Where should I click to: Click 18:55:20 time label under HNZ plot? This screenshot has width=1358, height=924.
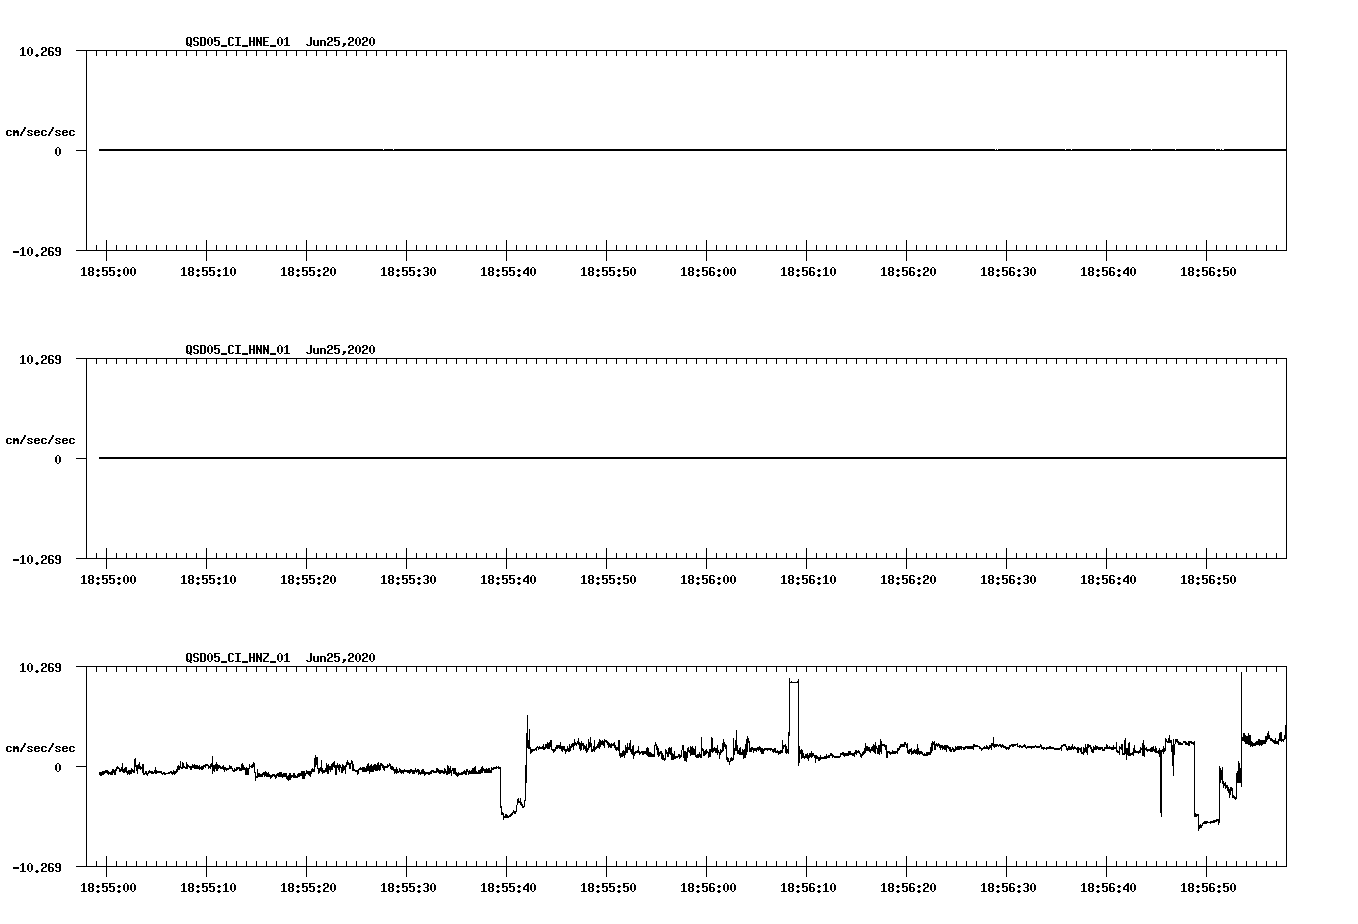308,888
